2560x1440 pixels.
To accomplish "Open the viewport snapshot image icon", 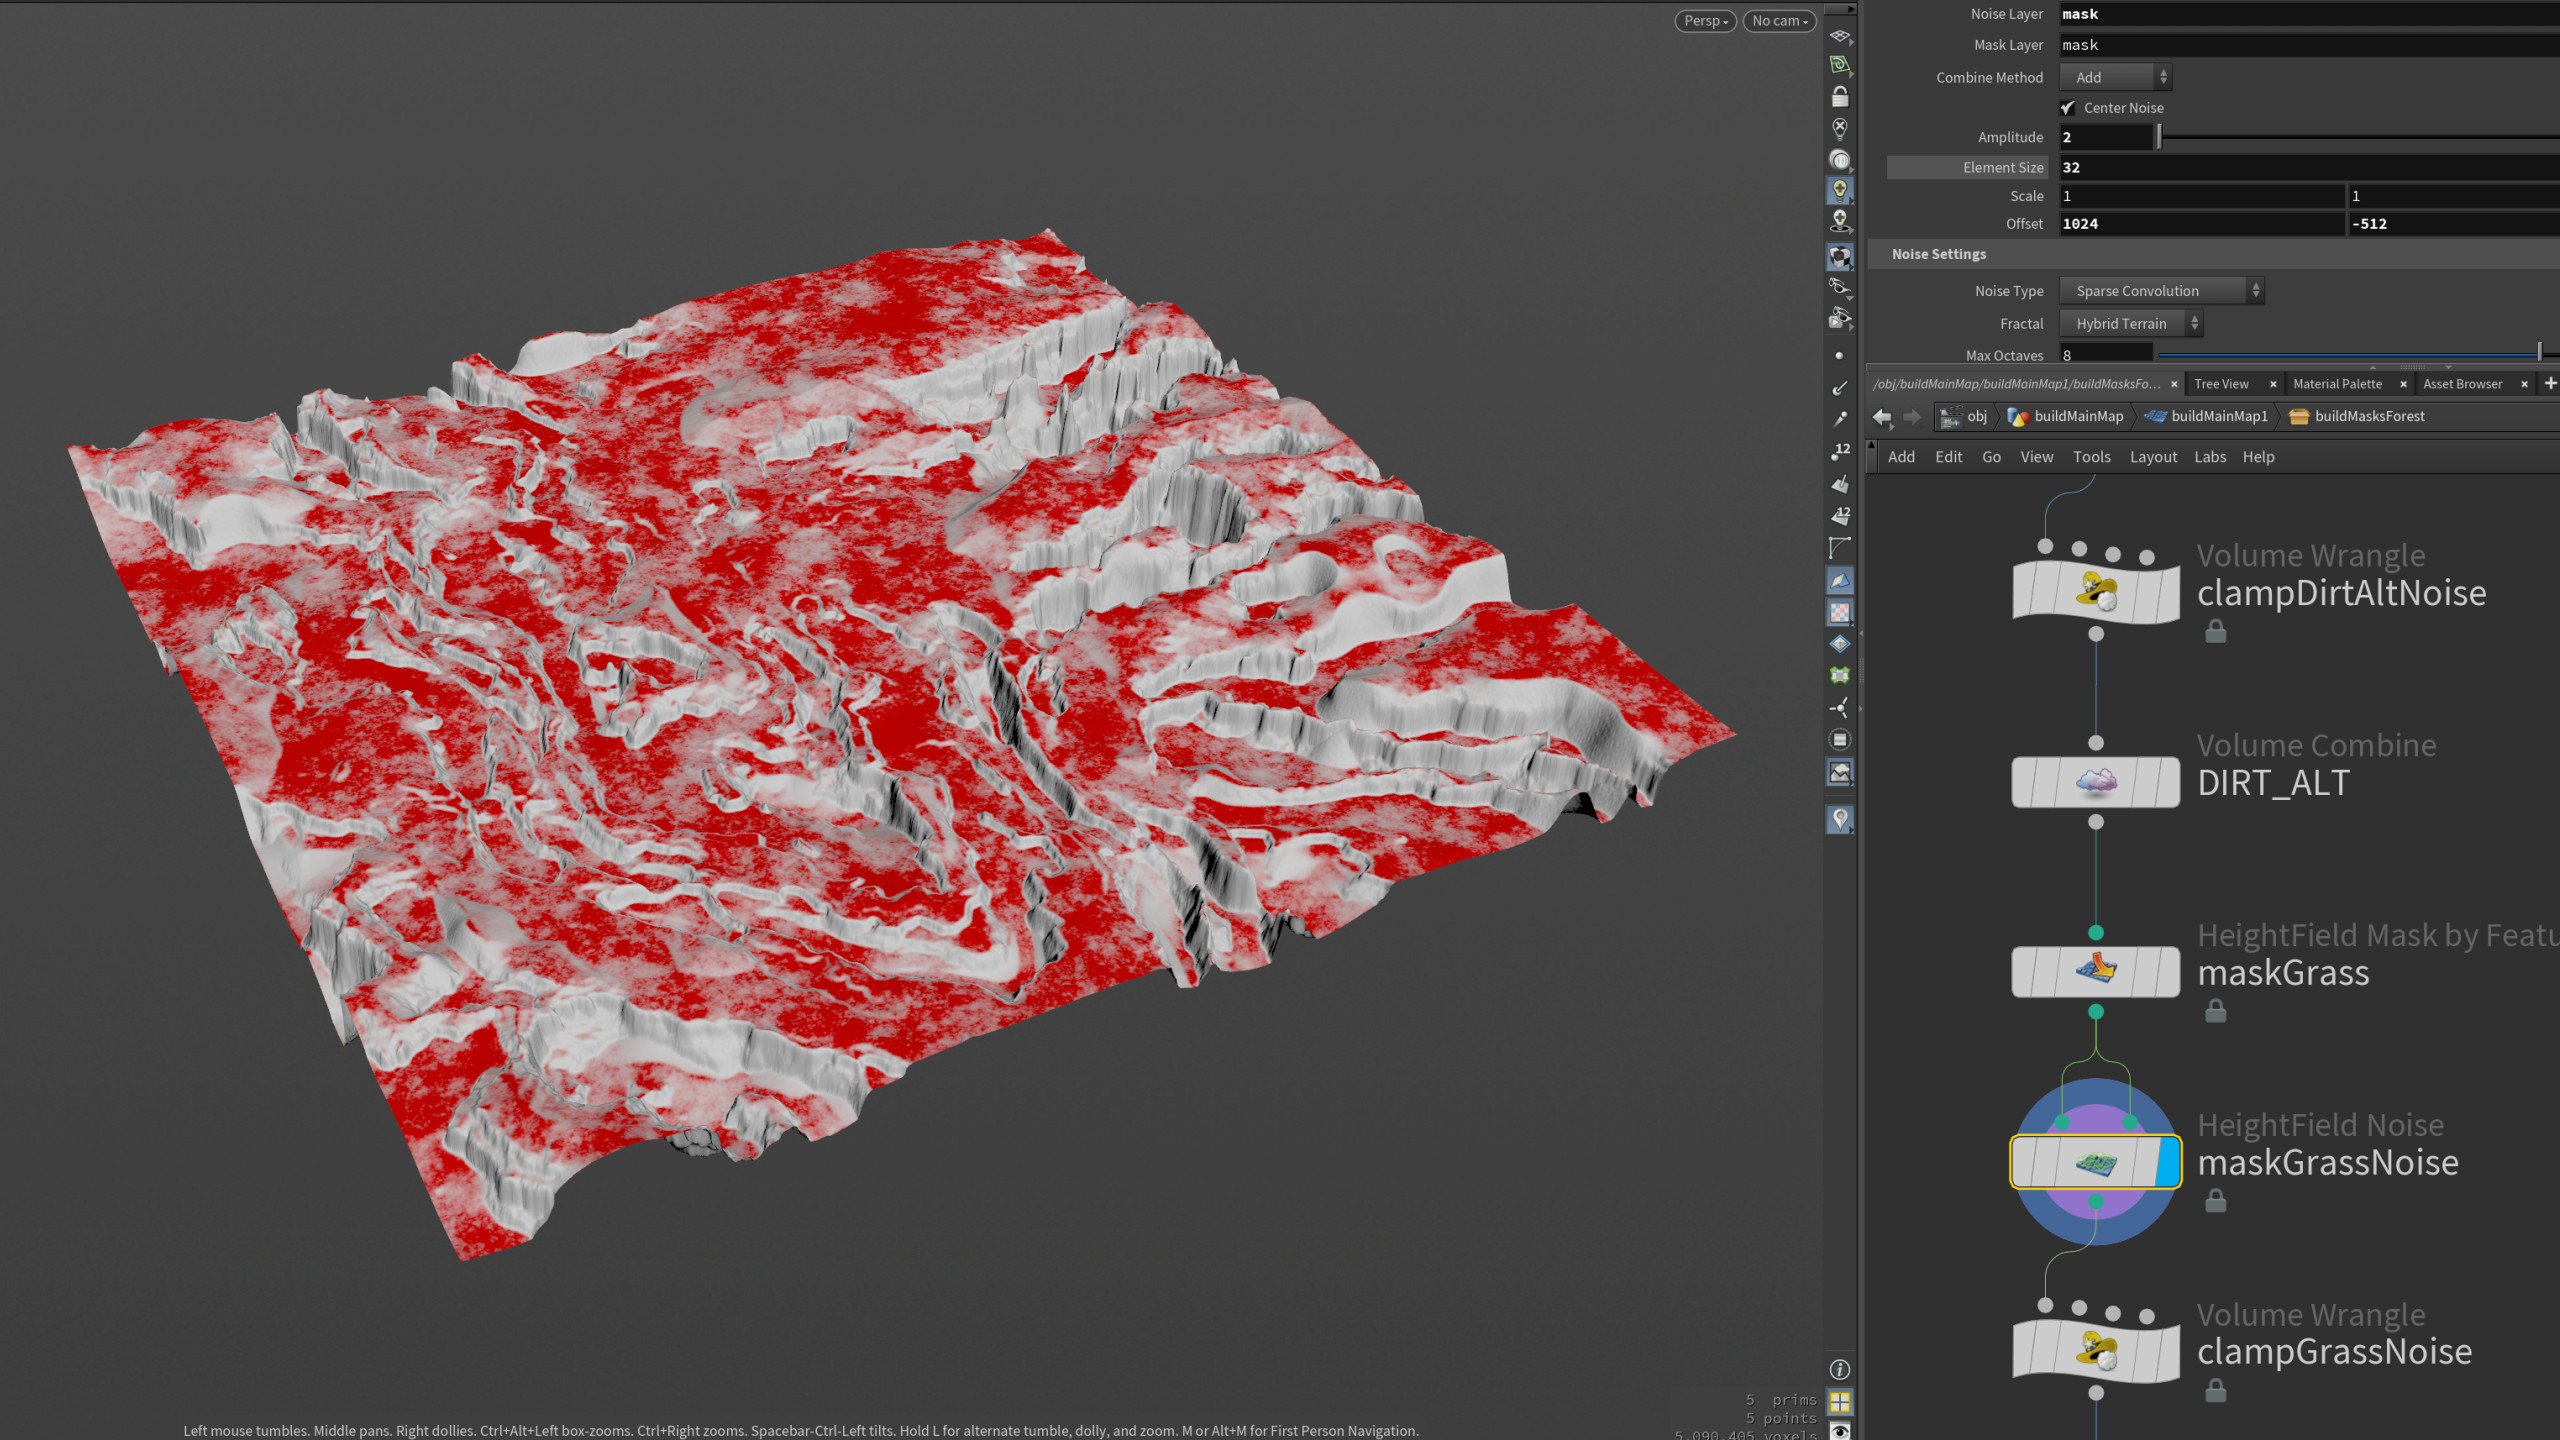I will point(1840,773).
